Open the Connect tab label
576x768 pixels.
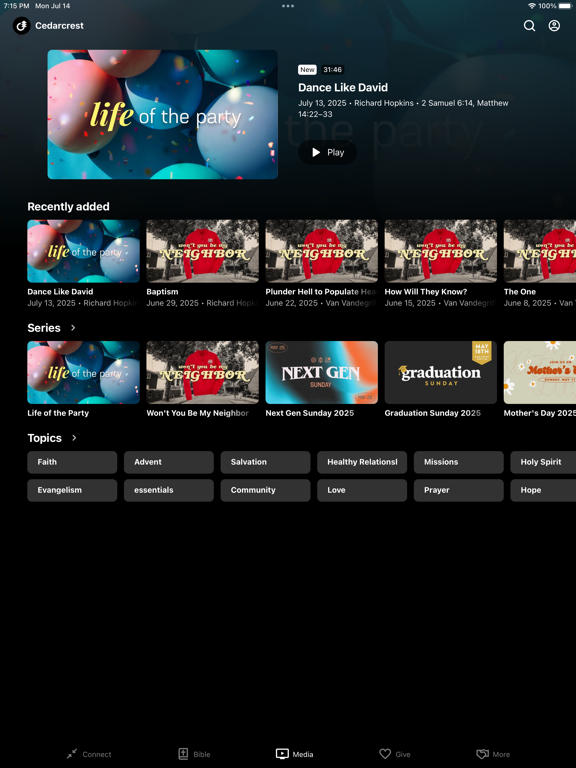click(97, 754)
